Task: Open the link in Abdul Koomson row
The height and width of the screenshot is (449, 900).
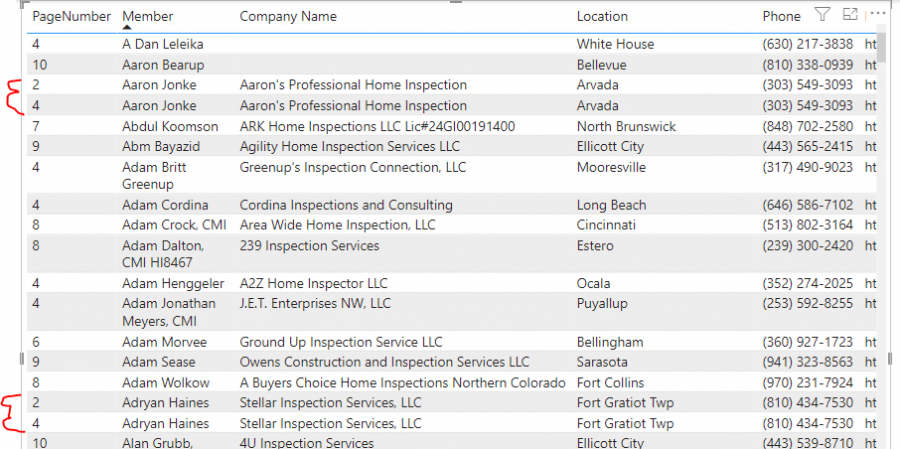Action: (871, 126)
